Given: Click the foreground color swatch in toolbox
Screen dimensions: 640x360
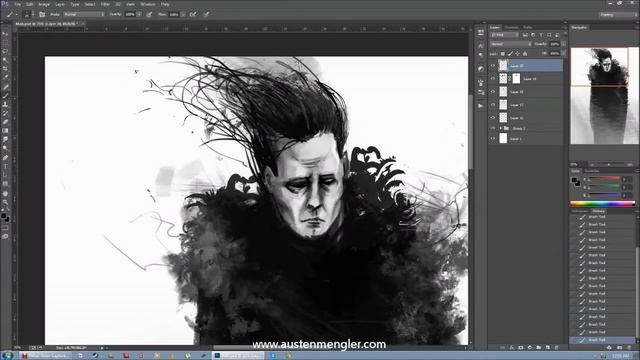Looking at the screenshot, I should click(4, 217).
